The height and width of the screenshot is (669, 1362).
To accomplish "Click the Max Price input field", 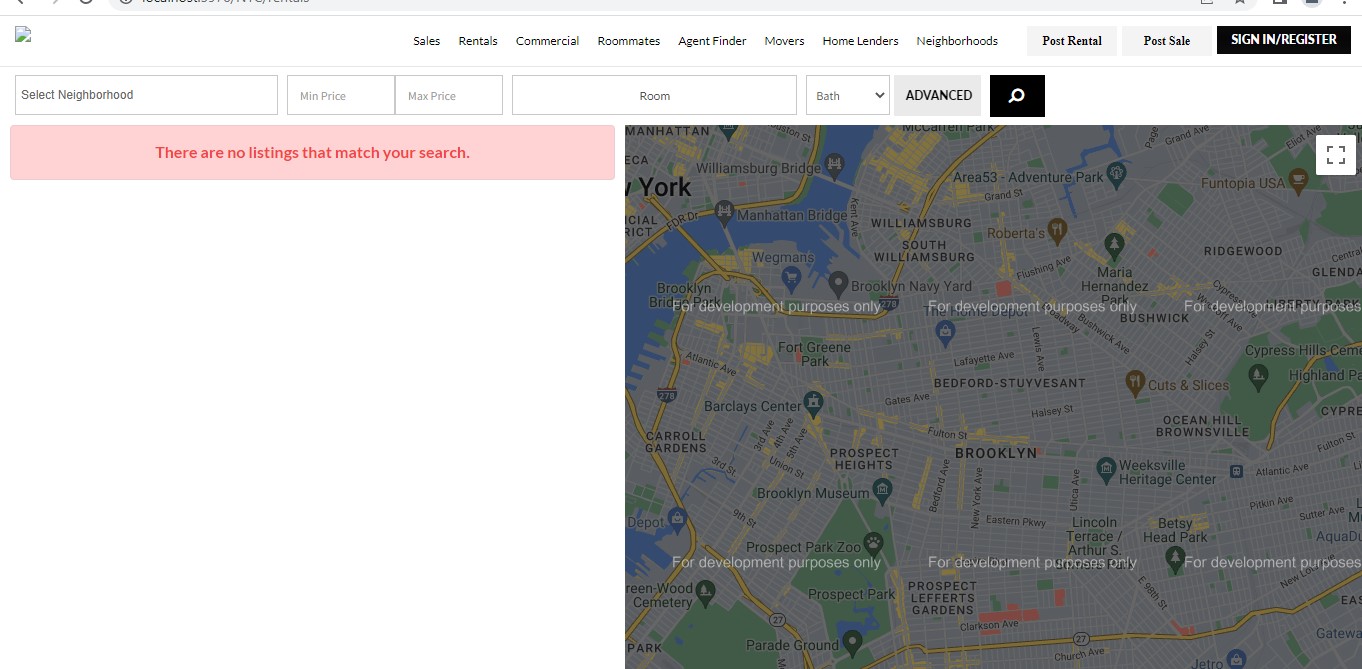I will pyautogui.click(x=449, y=95).
